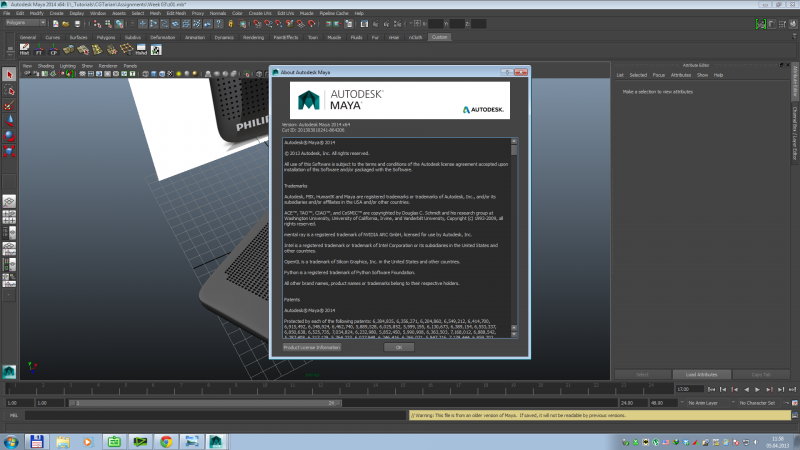Click the Open Scene folder icon
800x450 pixels.
[x=67, y=24]
